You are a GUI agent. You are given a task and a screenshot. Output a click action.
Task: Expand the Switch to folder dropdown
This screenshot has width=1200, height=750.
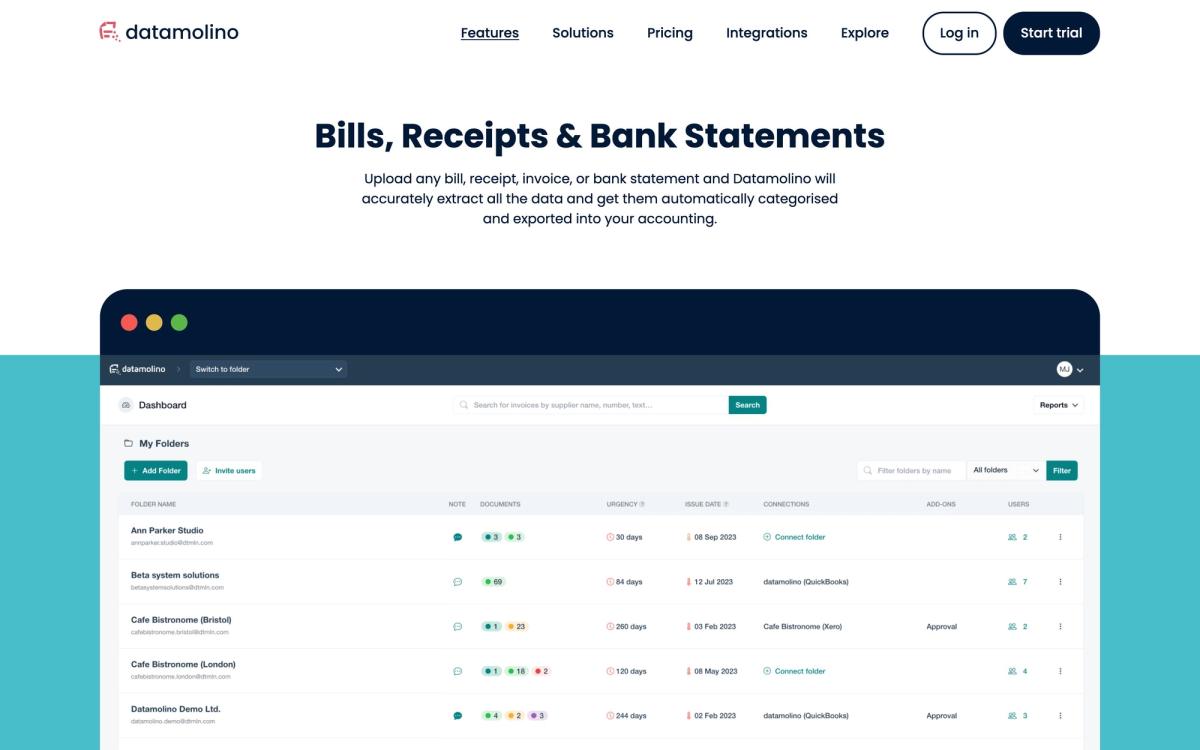point(268,369)
